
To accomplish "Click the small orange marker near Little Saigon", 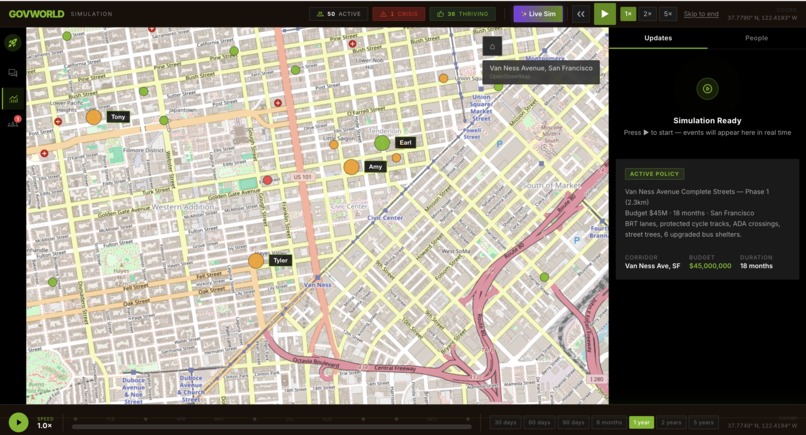I will [334, 144].
